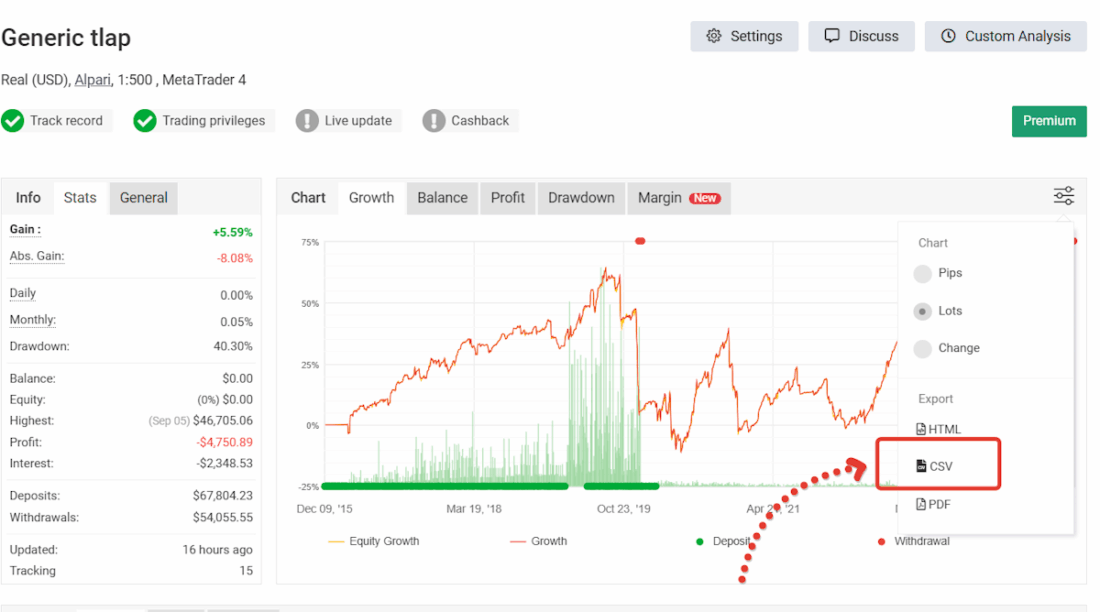The height and width of the screenshot is (612, 1100).
Task: Switch to the Drawdown chart tab
Action: pyautogui.click(x=581, y=198)
